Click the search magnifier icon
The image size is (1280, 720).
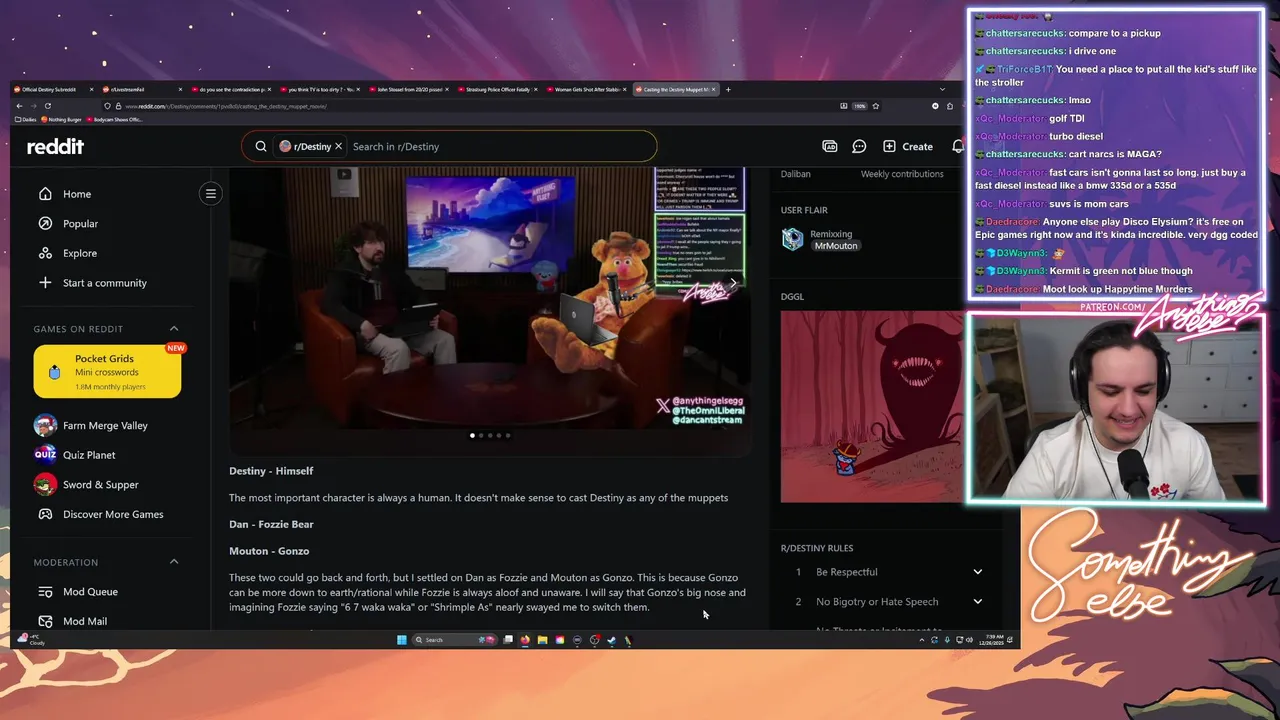click(x=261, y=146)
